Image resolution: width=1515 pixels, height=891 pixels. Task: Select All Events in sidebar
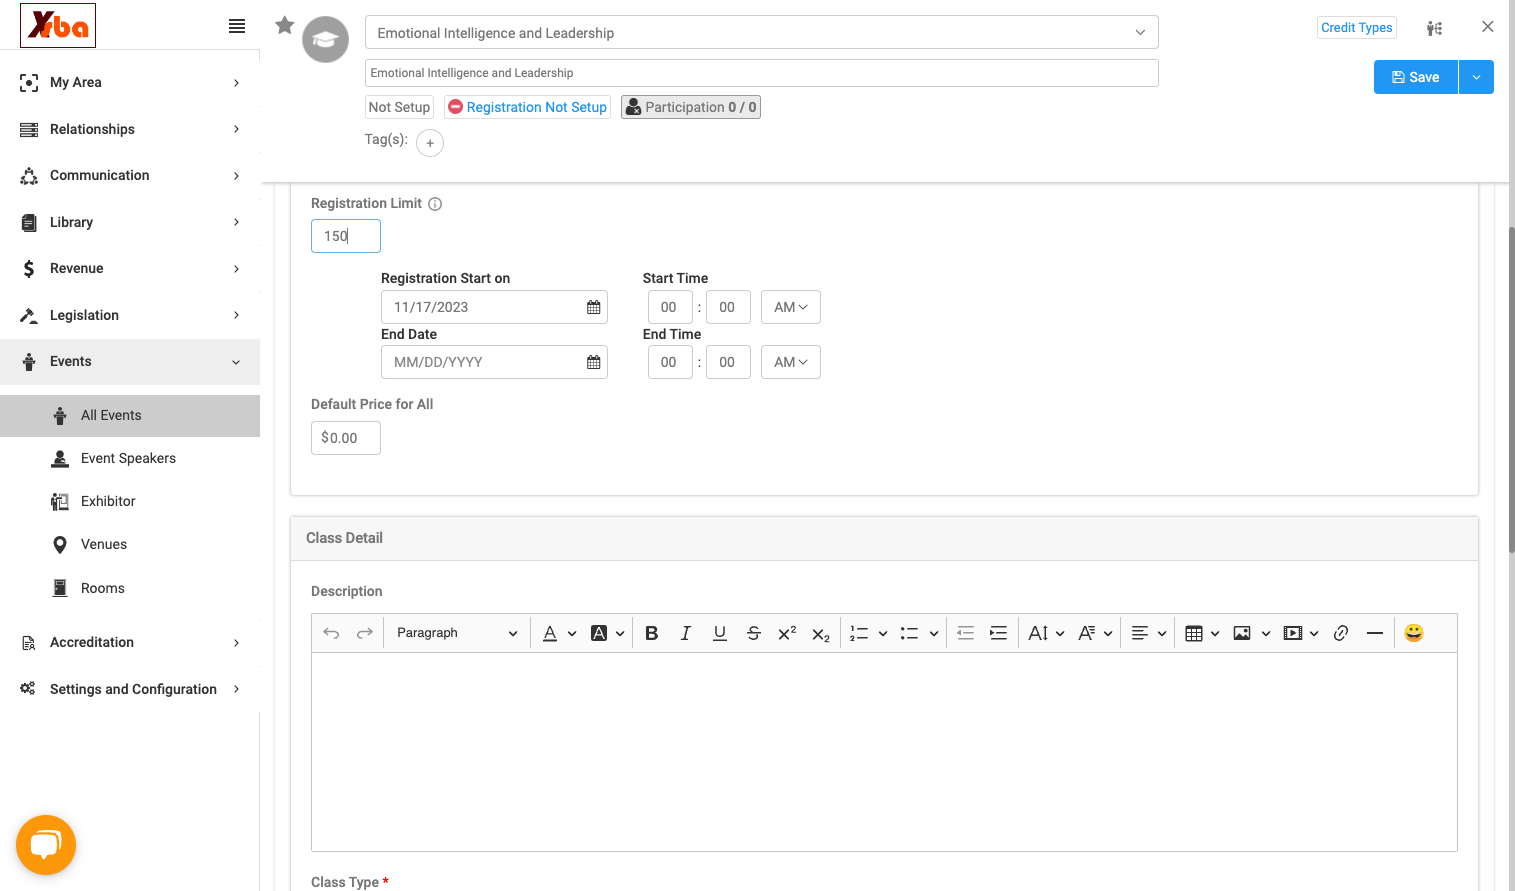point(130,415)
